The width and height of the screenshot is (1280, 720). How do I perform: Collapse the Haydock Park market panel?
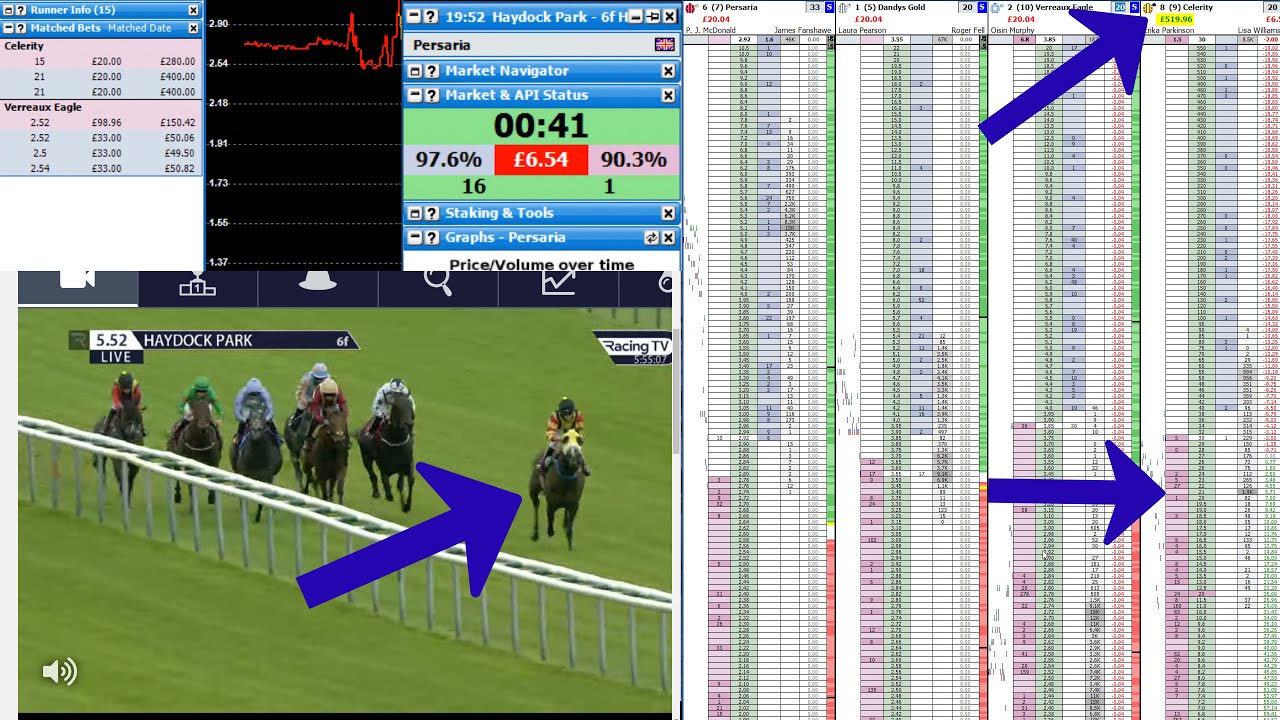point(415,17)
